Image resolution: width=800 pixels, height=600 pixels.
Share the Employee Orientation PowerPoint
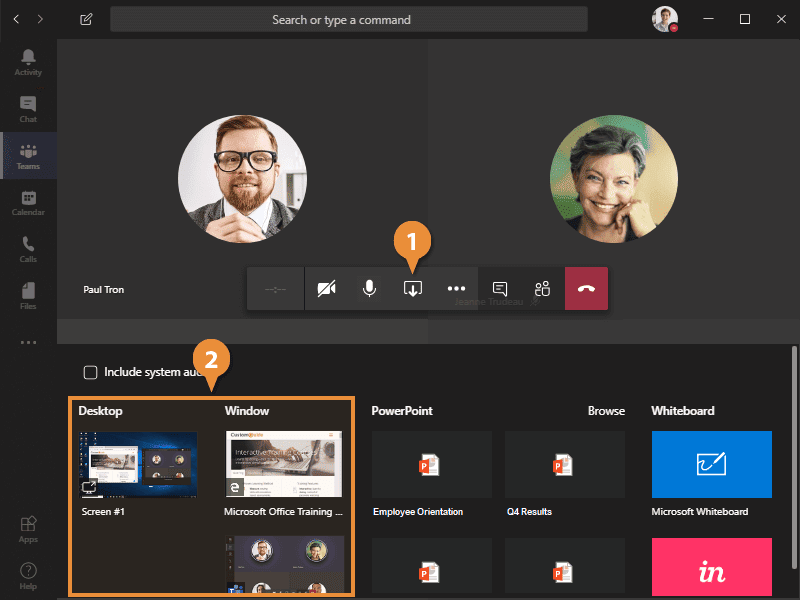point(432,464)
